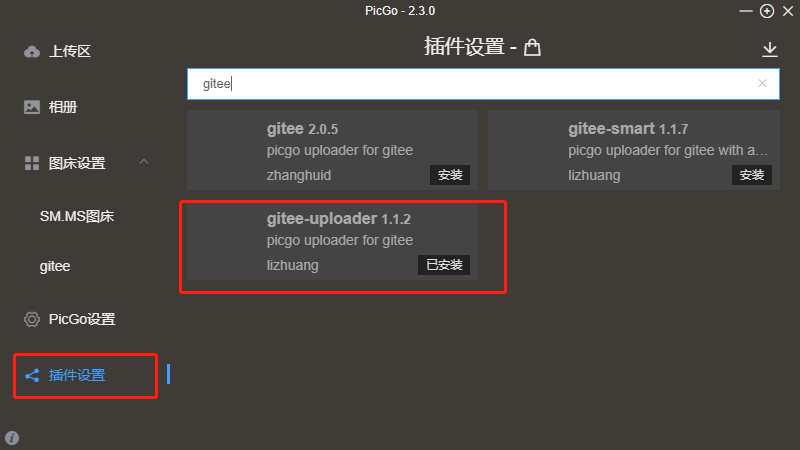Viewport: 800px width, 450px height.
Task: Click into the plugin search field
Action: click(x=483, y=84)
